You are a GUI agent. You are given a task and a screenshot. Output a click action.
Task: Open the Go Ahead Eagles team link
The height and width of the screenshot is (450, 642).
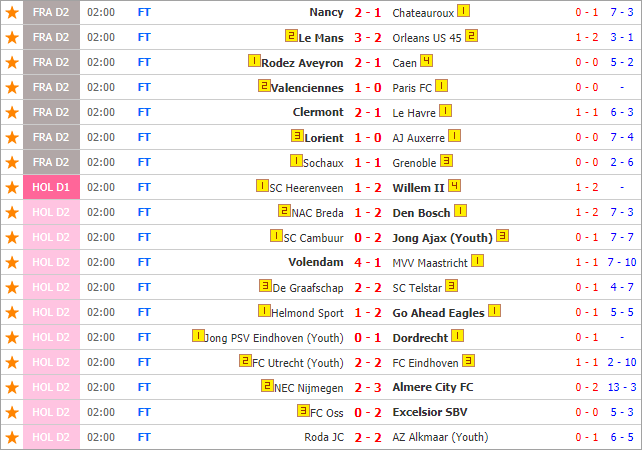coord(439,313)
